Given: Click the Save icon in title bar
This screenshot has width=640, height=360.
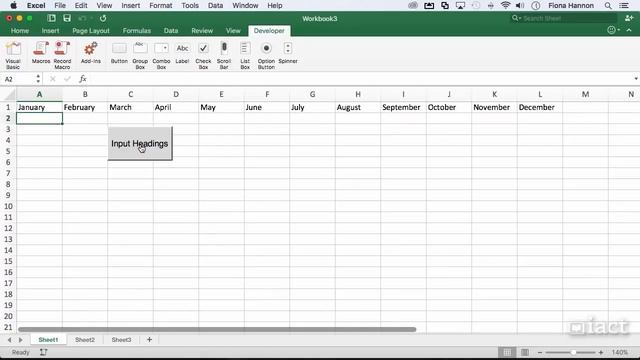Looking at the screenshot, I should coord(67,18).
